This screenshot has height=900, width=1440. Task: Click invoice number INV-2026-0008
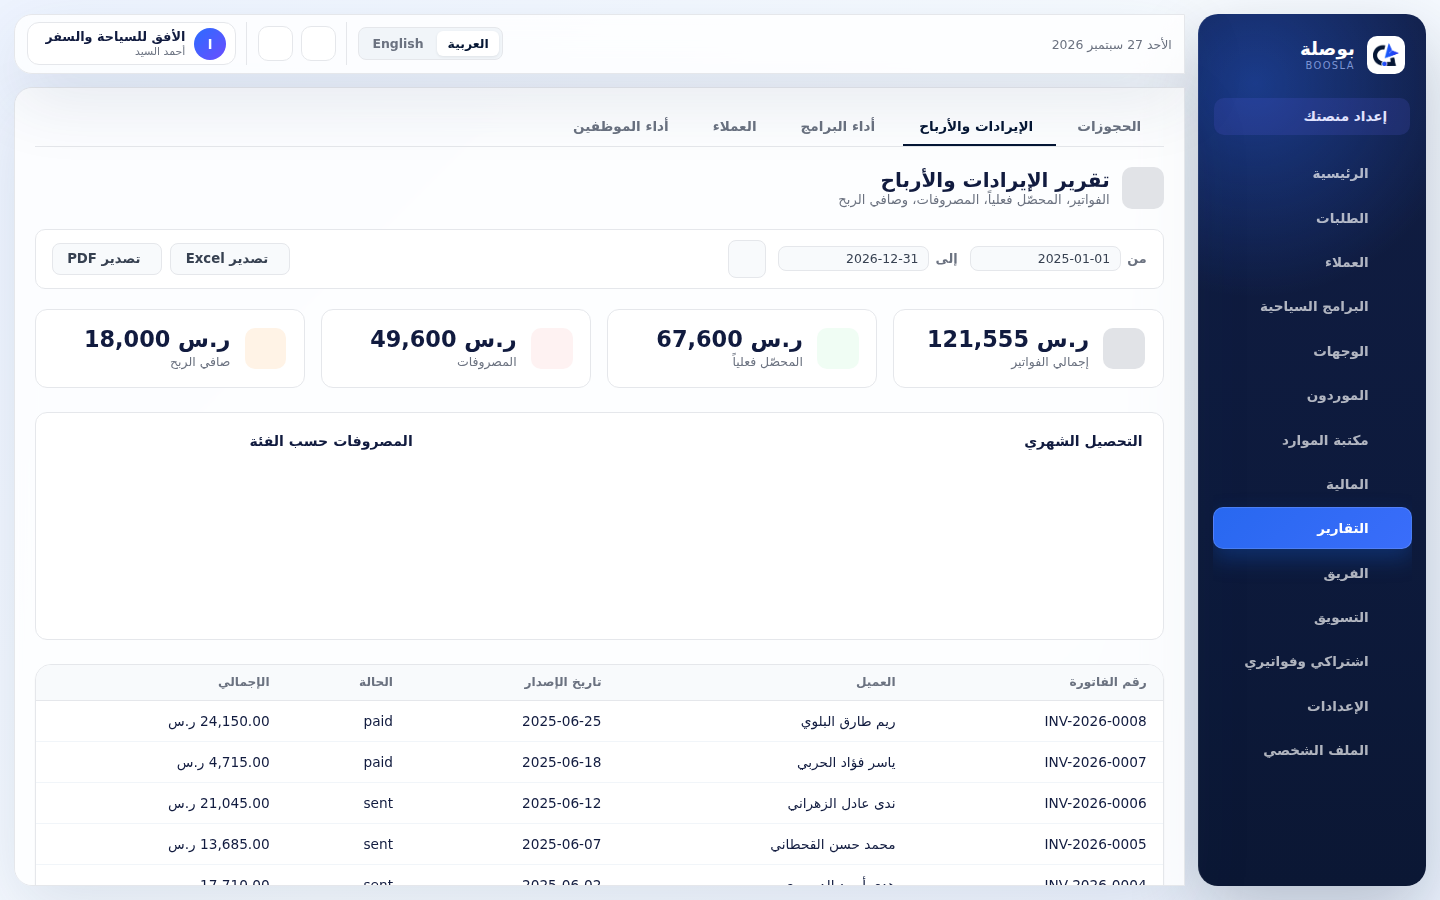point(1095,721)
